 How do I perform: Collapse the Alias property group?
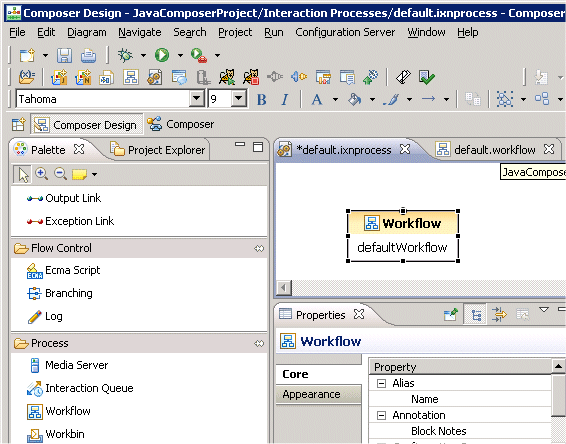pyautogui.click(x=381, y=383)
